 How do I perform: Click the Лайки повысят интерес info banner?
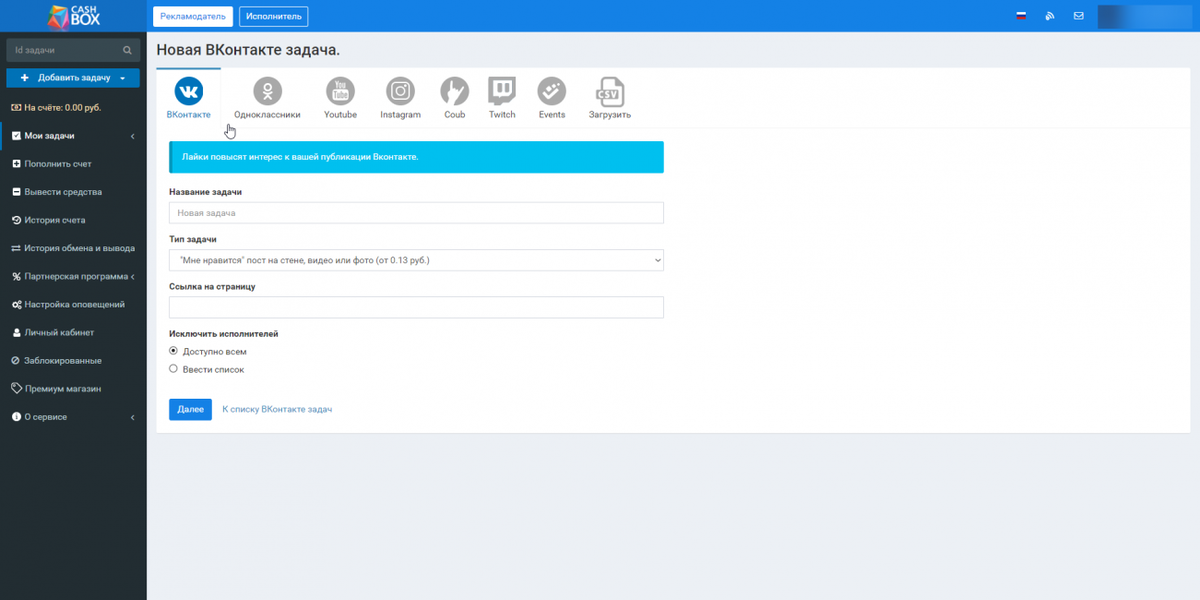click(x=416, y=157)
